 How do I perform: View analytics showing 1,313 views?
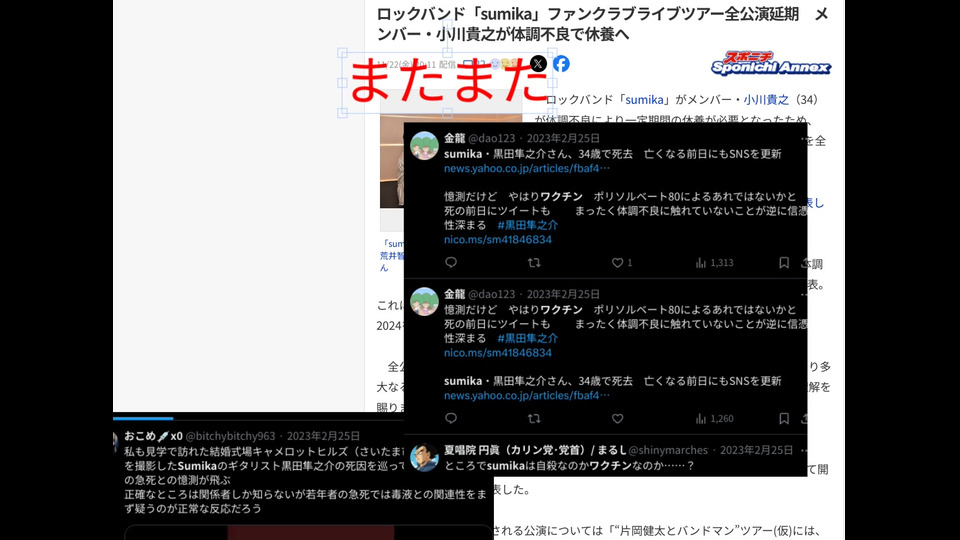pyautogui.click(x=714, y=263)
